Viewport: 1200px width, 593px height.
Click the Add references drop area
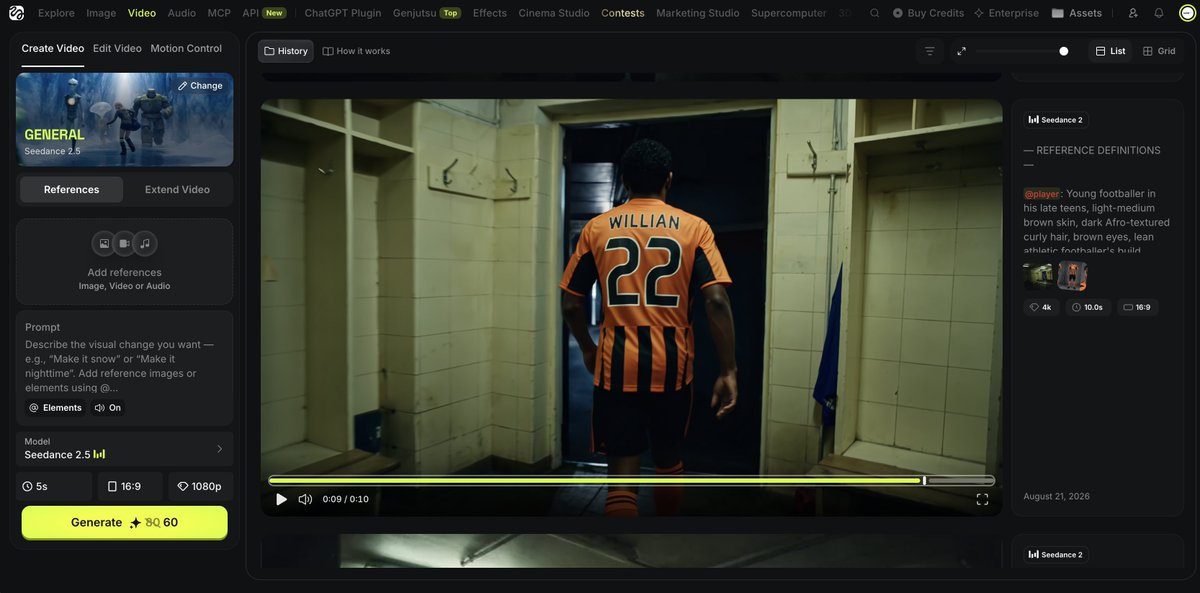[x=125, y=262]
